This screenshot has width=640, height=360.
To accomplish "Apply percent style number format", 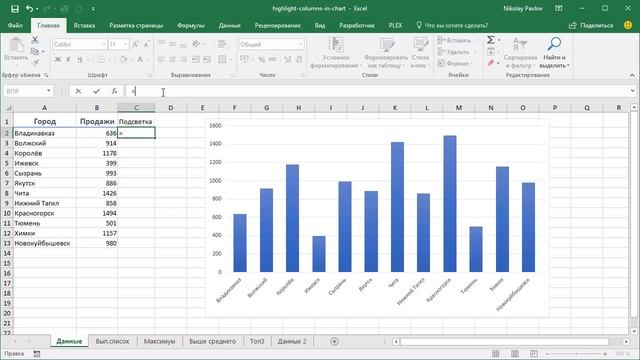I will point(262,60).
